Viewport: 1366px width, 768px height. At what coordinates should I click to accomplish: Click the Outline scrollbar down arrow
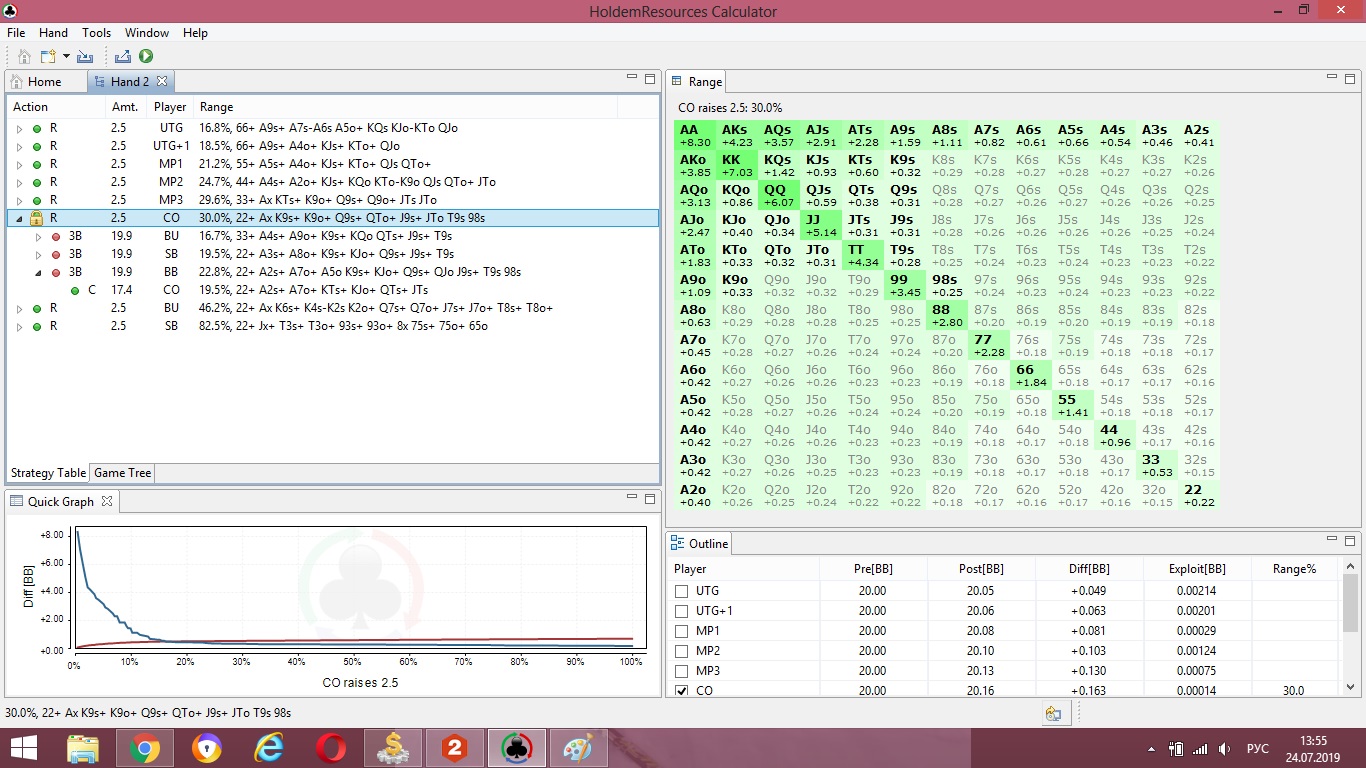(1350, 688)
